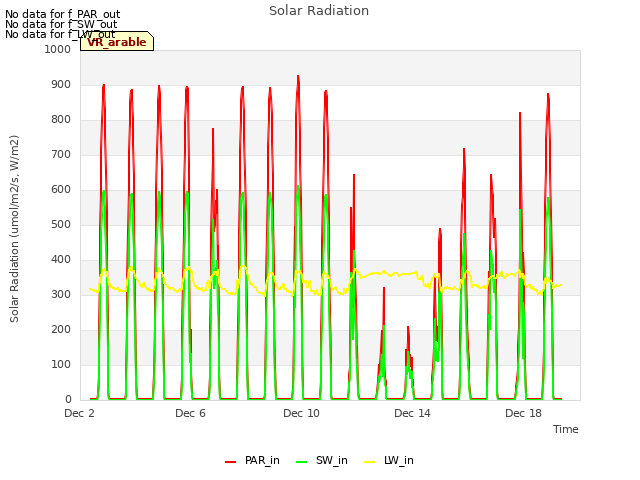Click the Solar Radiation chart title
Viewport: 640px width, 480px height.
click(x=319, y=11)
